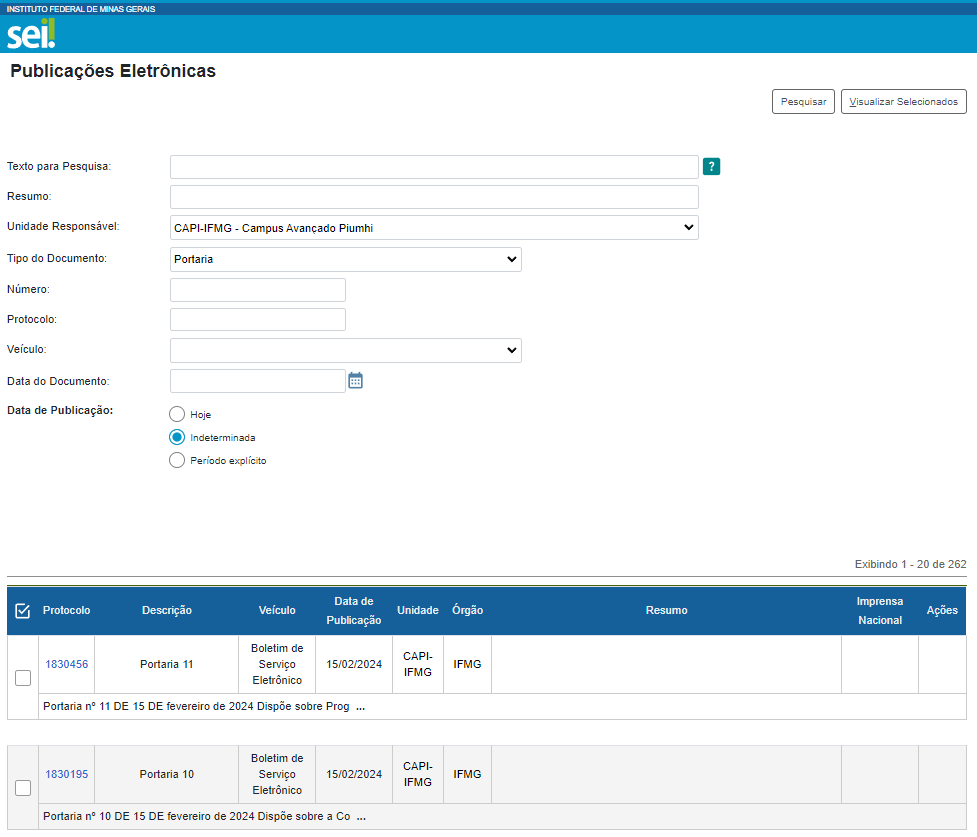Open the search text help icon
Viewport: 977px width, 837px height.
pos(711,167)
